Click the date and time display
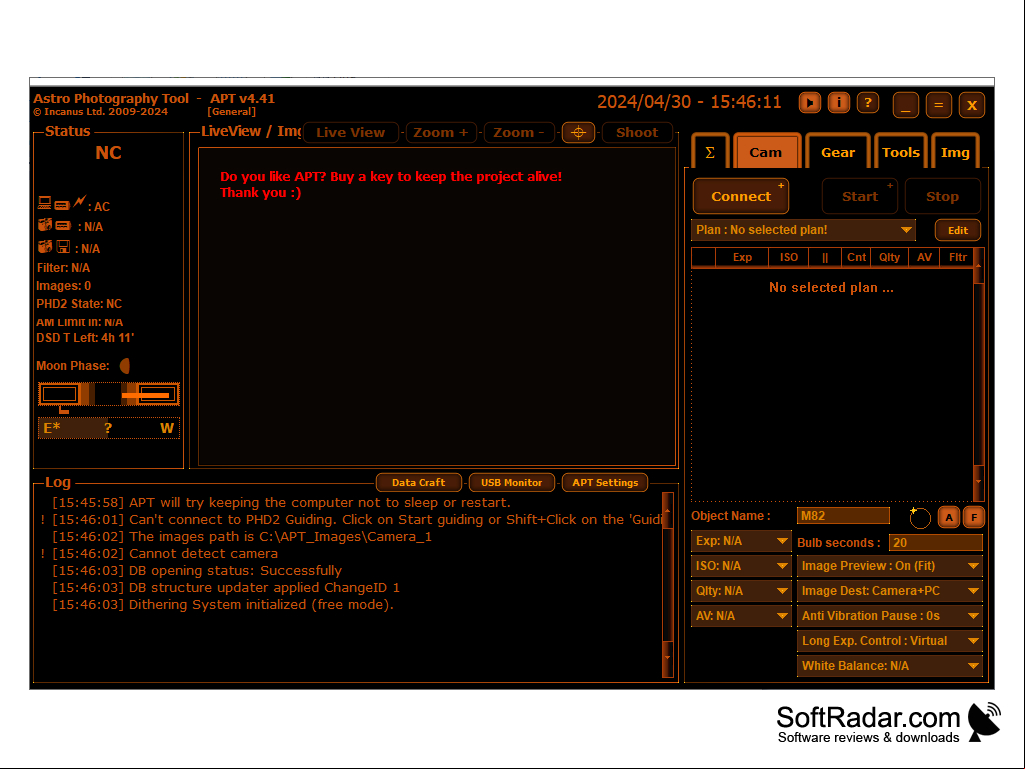The image size is (1025, 769). point(689,103)
